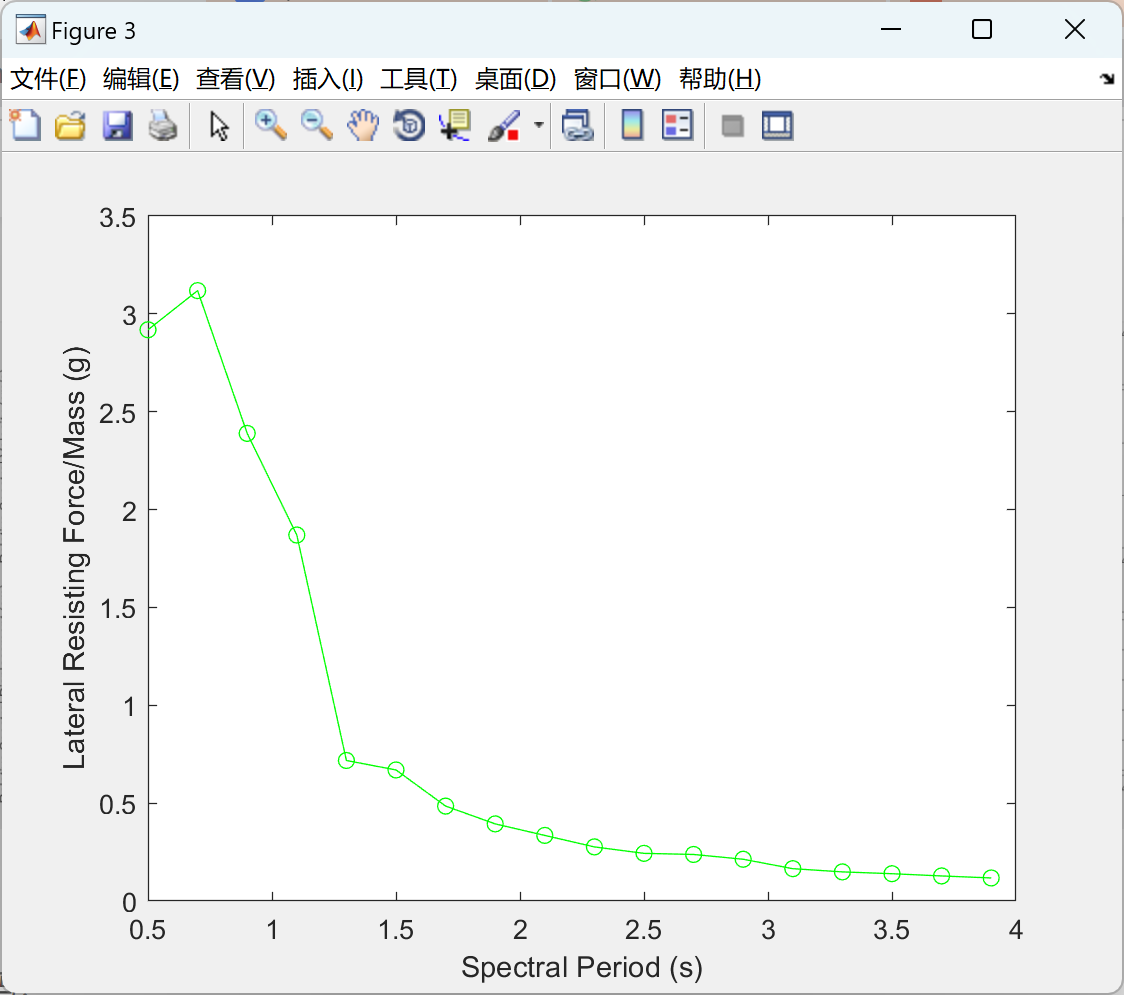Viewport: 1124px width, 995px height.
Task: Click the y-axis tick label 3.5
Action: pyautogui.click(x=118, y=218)
